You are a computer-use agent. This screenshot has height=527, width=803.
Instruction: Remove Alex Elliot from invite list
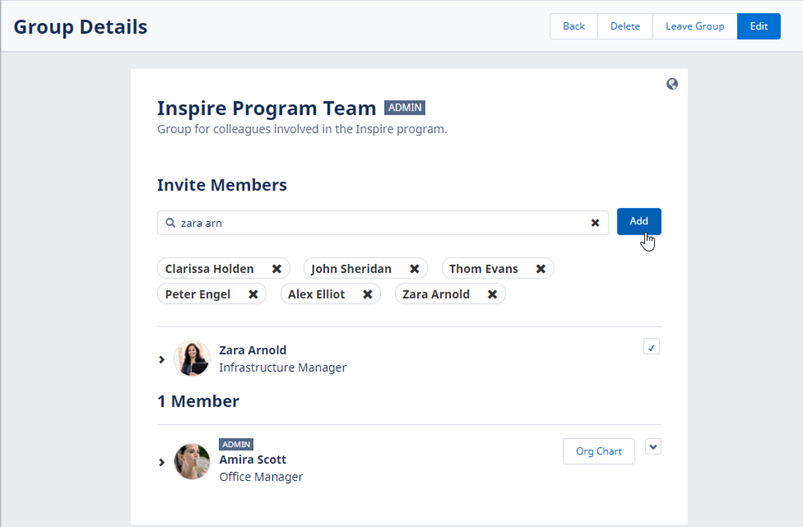[x=367, y=295]
